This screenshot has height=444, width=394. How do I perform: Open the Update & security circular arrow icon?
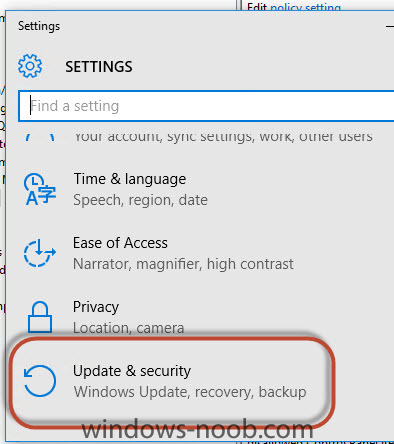tap(40, 381)
